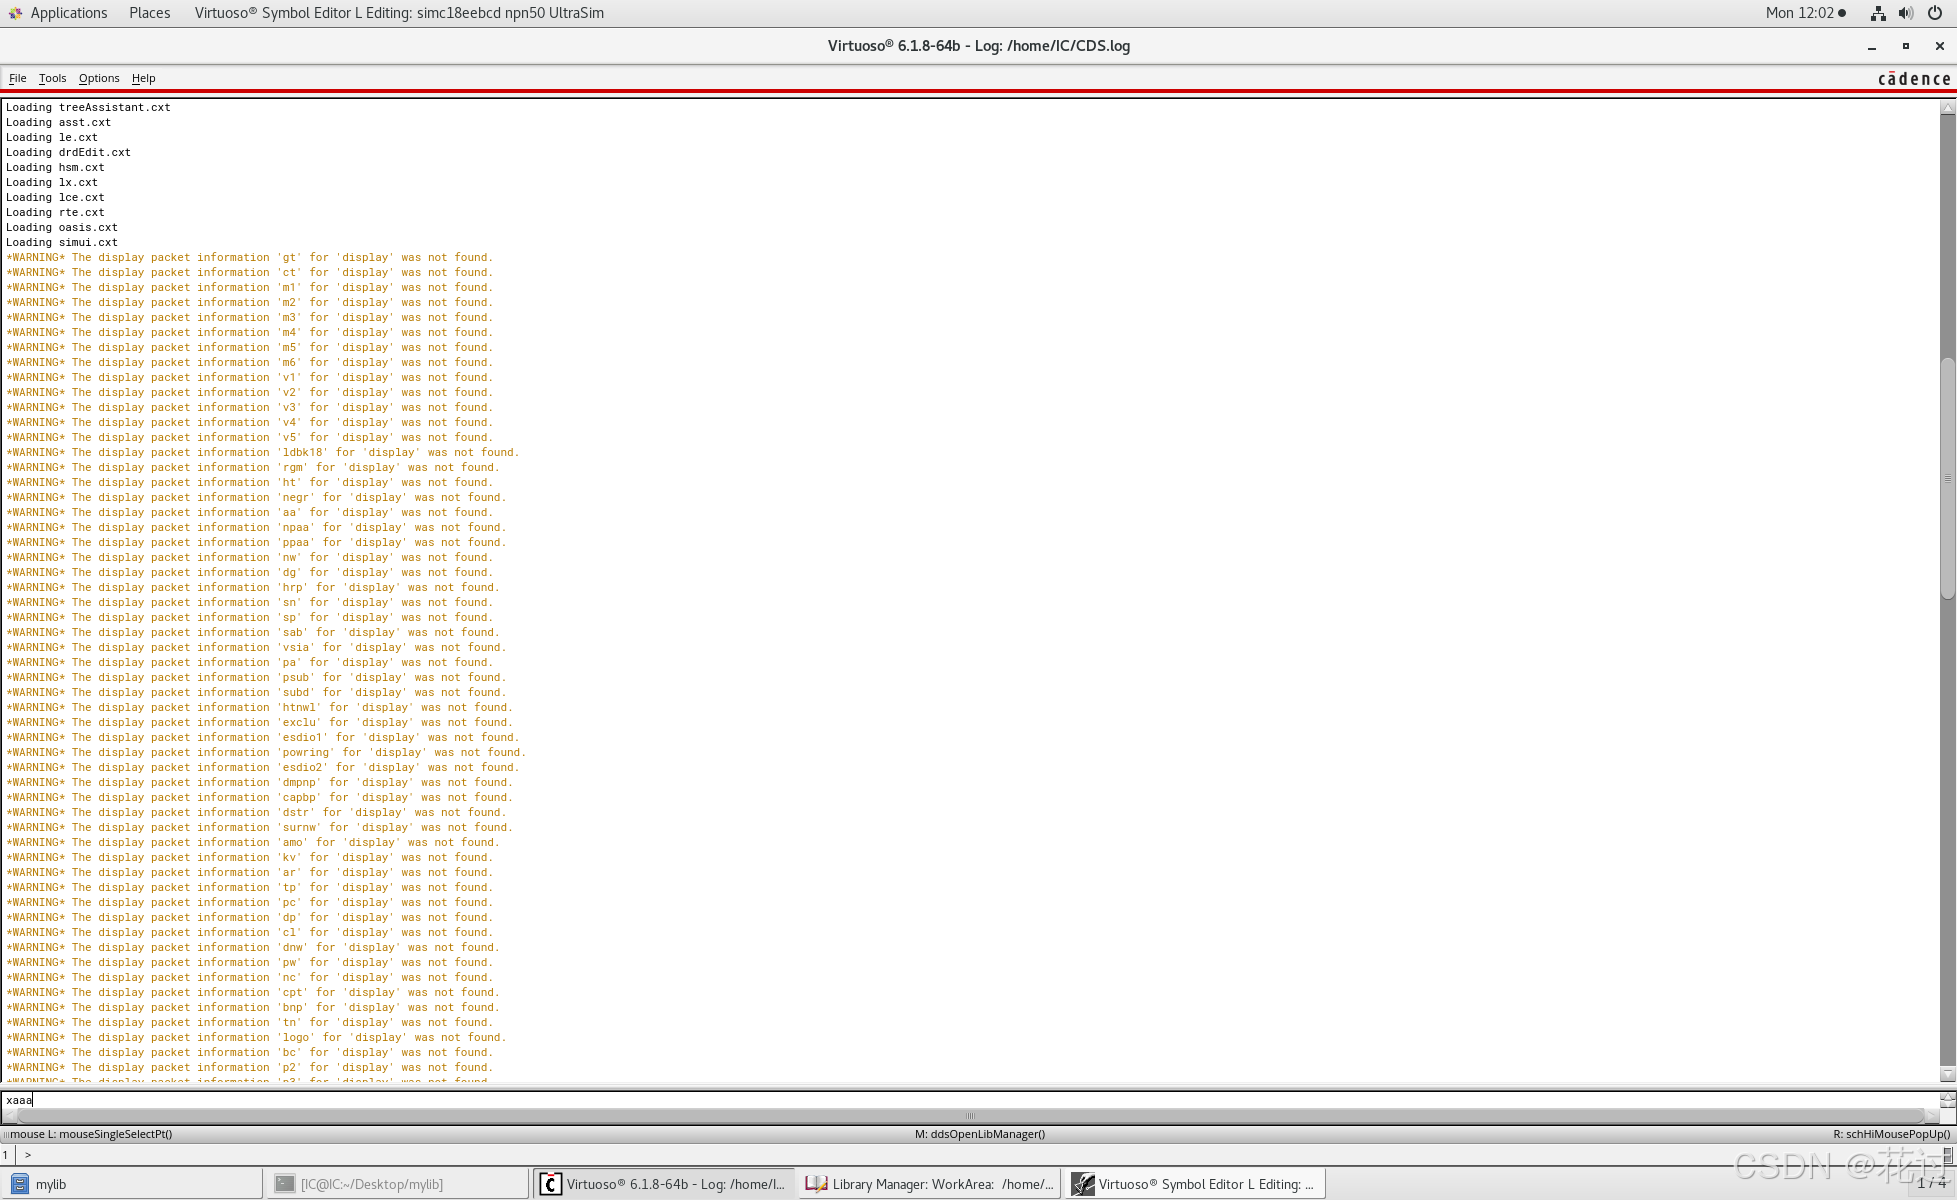Click scroll-up arrow of log scrollbar
This screenshot has width=1957, height=1200.
point(1948,107)
